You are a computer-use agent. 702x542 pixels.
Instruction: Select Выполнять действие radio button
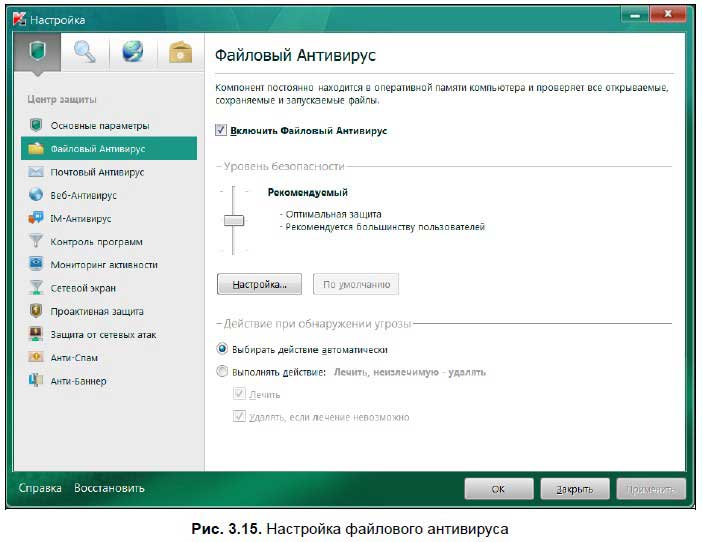tap(222, 371)
